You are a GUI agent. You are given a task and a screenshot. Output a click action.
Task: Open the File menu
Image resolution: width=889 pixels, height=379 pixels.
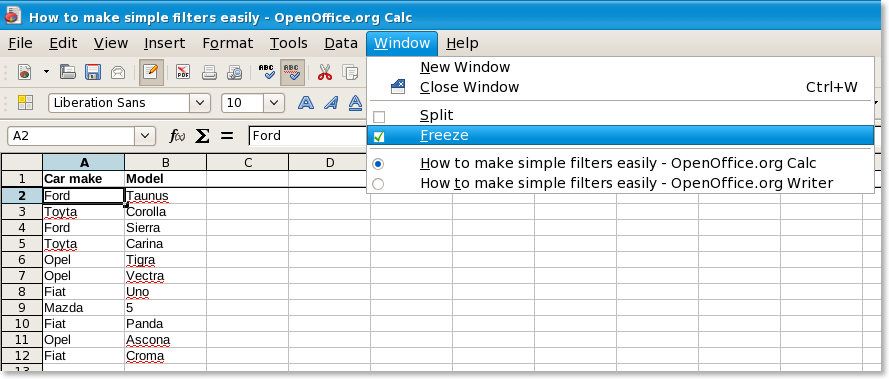click(x=20, y=43)
